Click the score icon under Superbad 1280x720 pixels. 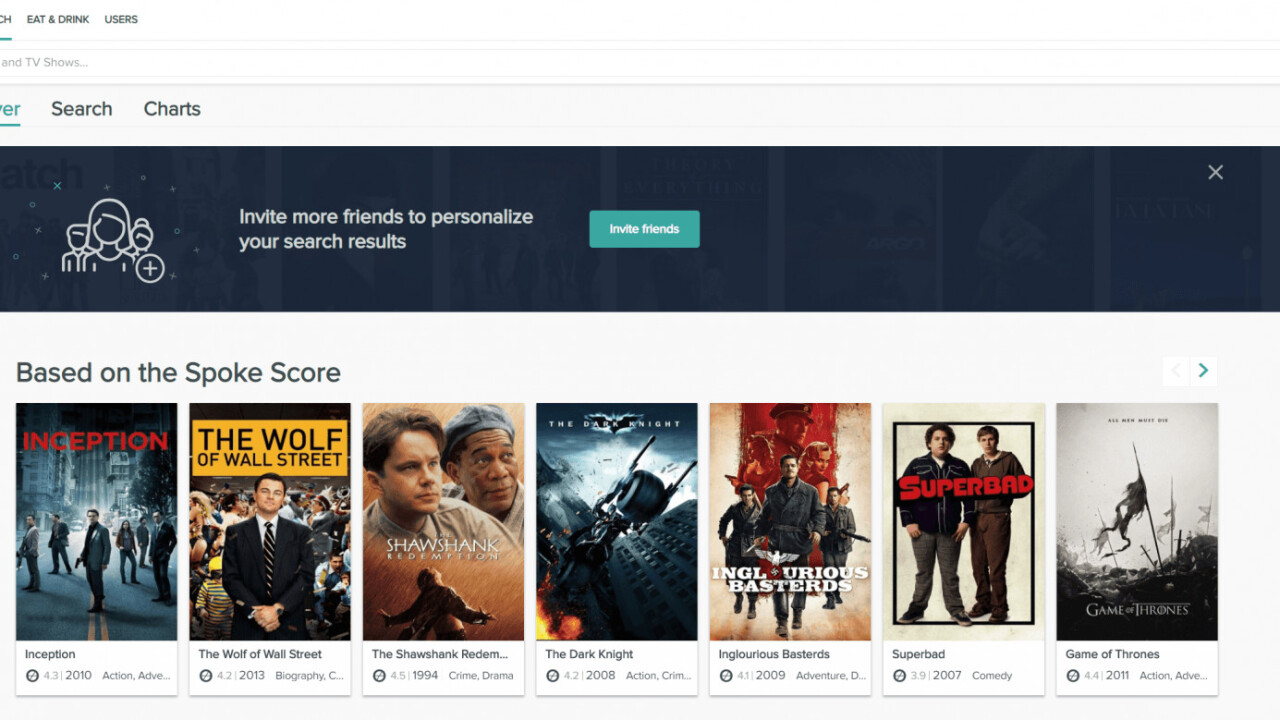[x=899, y=676]
